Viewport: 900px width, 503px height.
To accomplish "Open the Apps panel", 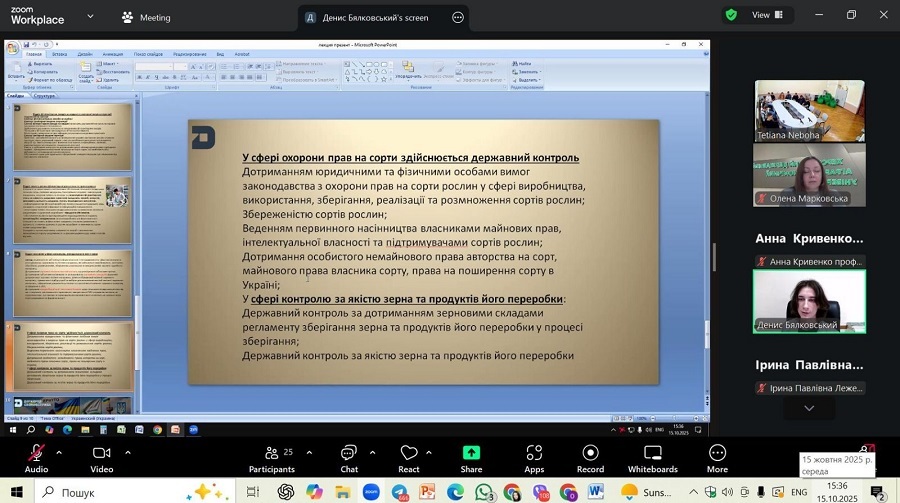I will 534,458.
